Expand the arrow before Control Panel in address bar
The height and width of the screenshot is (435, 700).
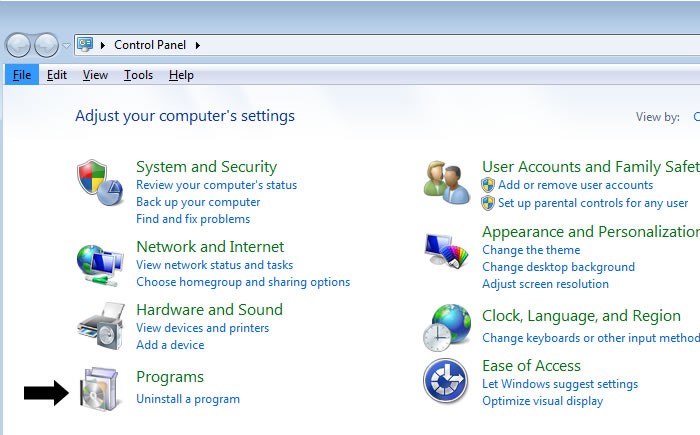pyautogui.click(x=103, y=45)
